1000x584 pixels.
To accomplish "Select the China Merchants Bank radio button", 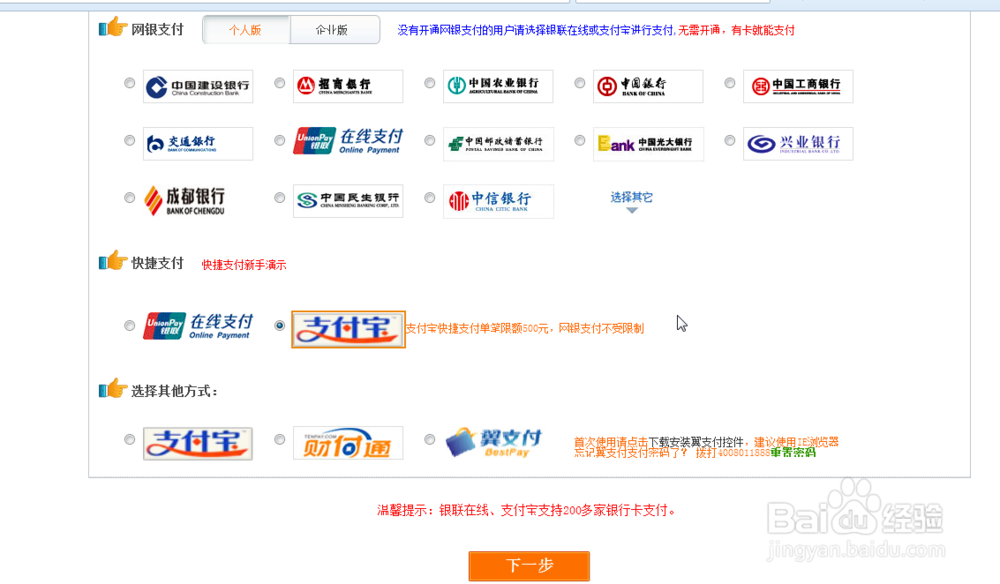I will click(x=279, y=83).
